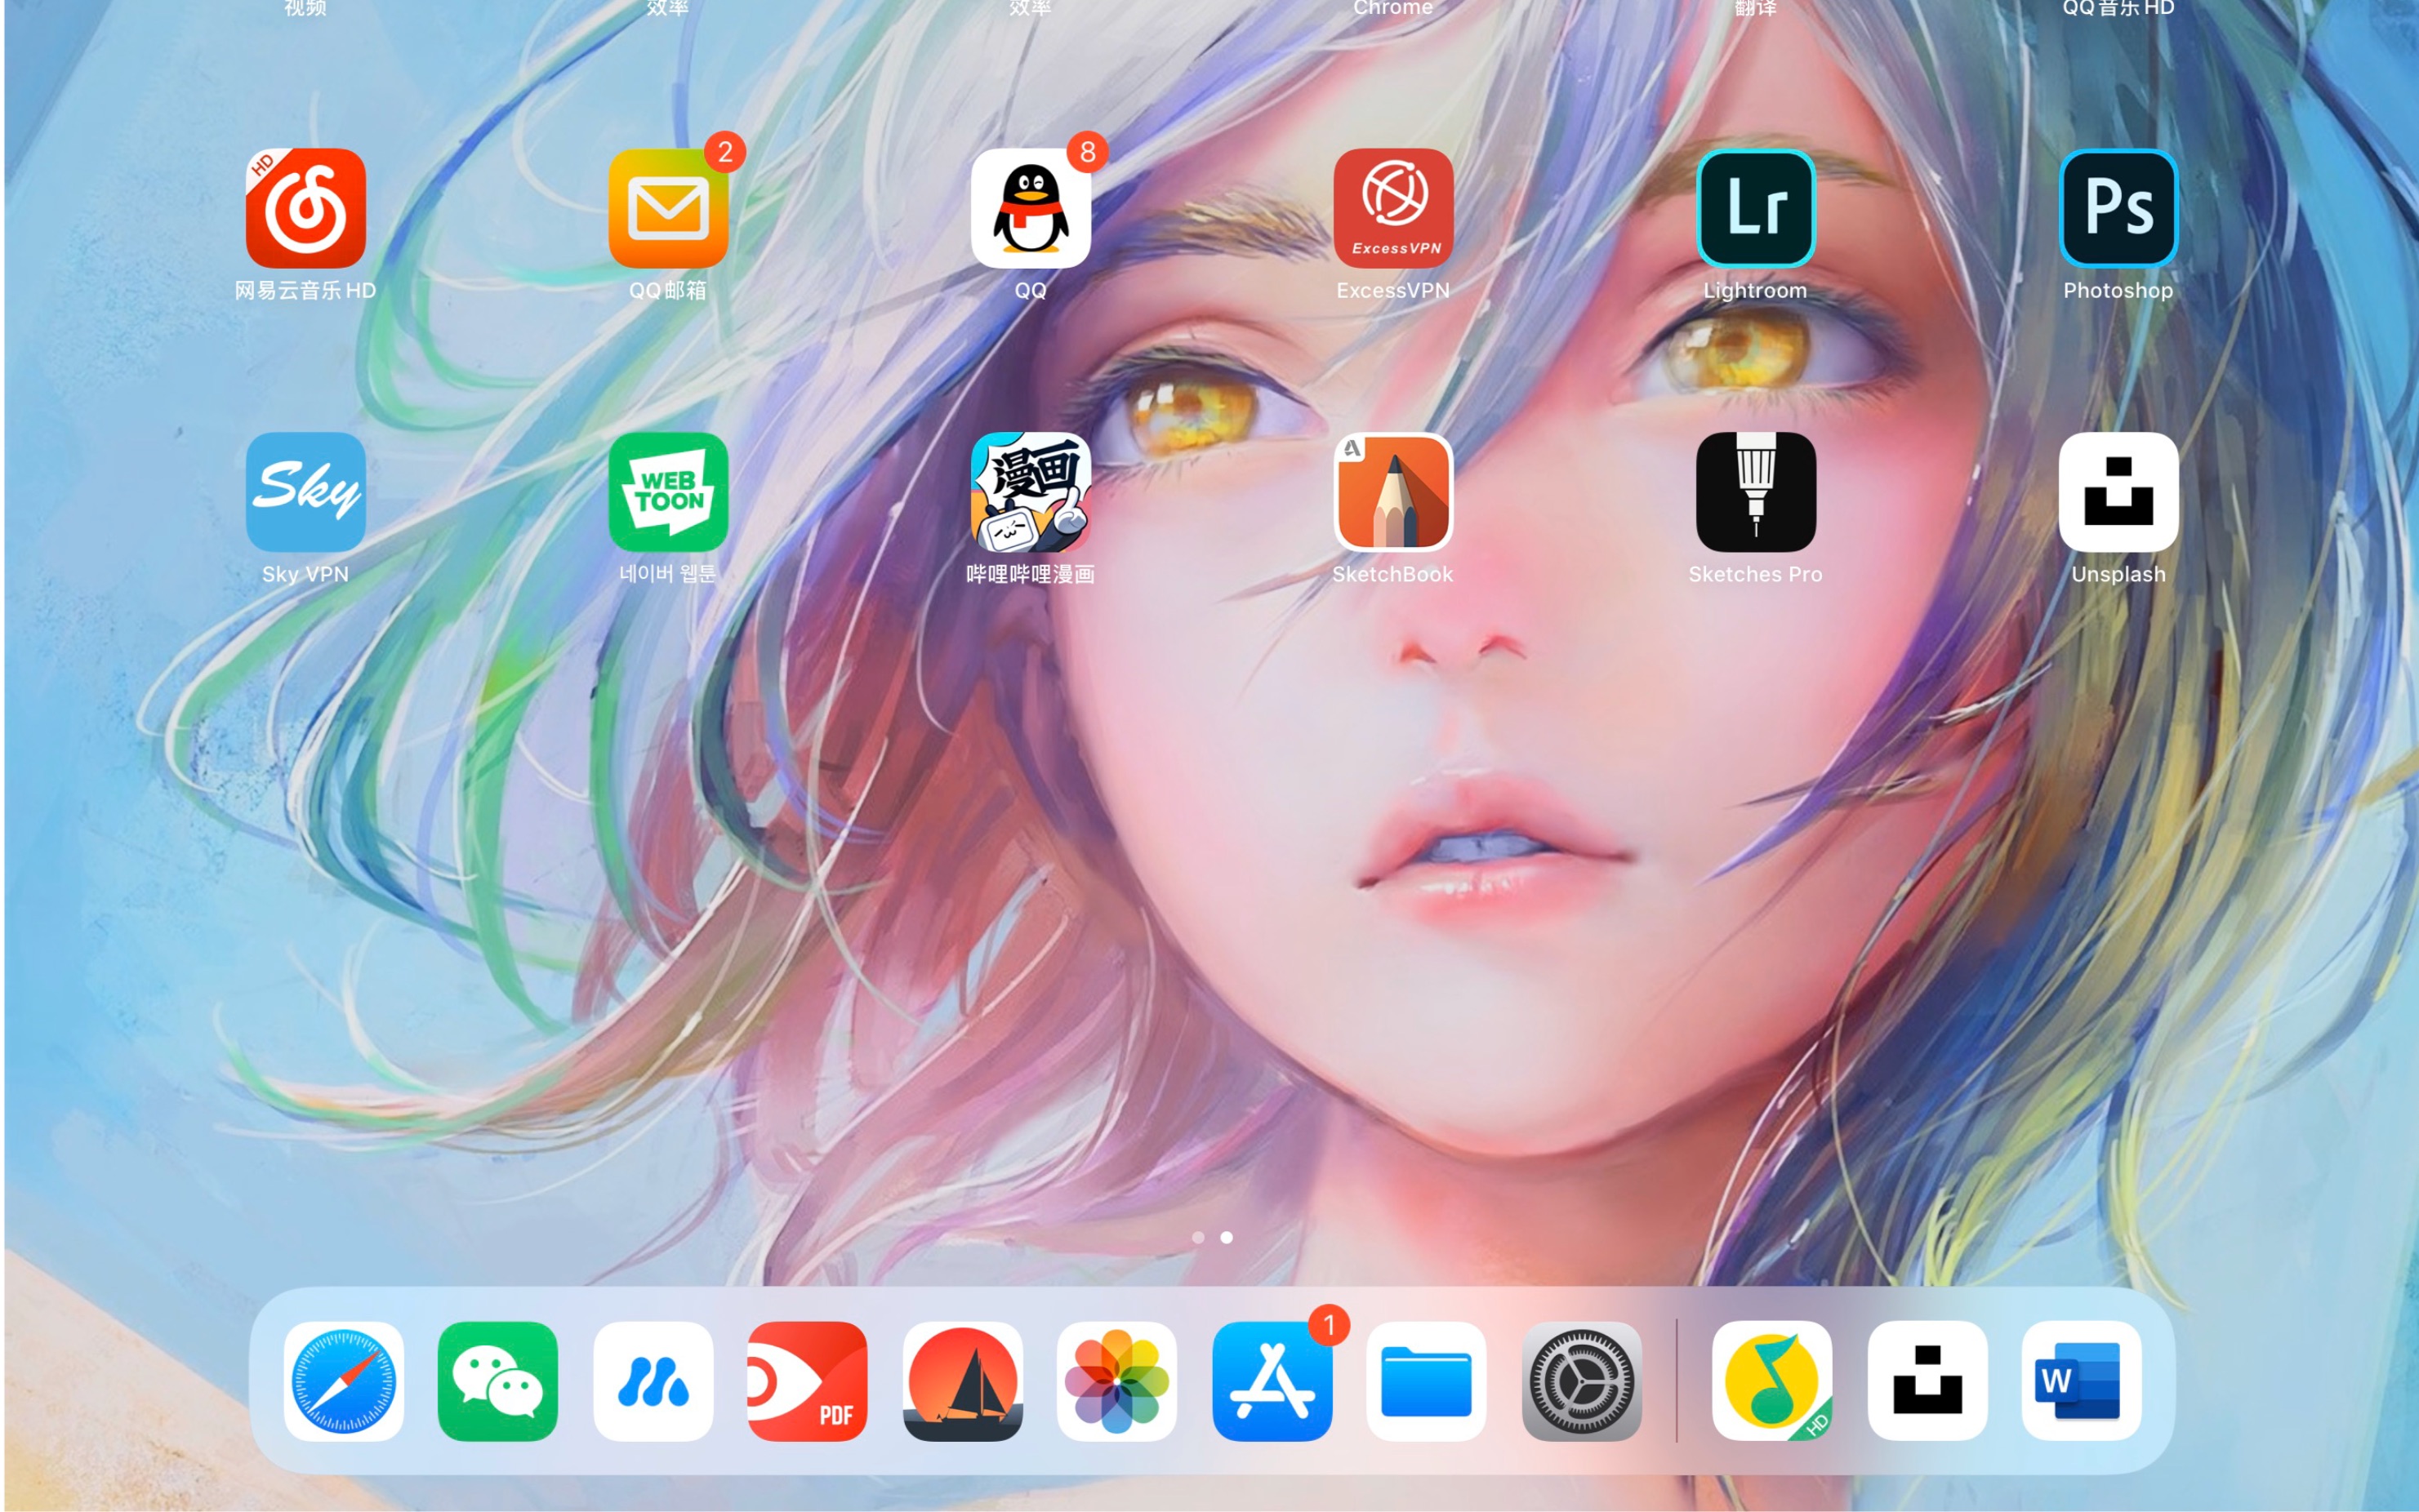This screenshot has width=2419, height=1512.
Task: Open blue droplets app in dock
Action: click(x=652, y=1381)
